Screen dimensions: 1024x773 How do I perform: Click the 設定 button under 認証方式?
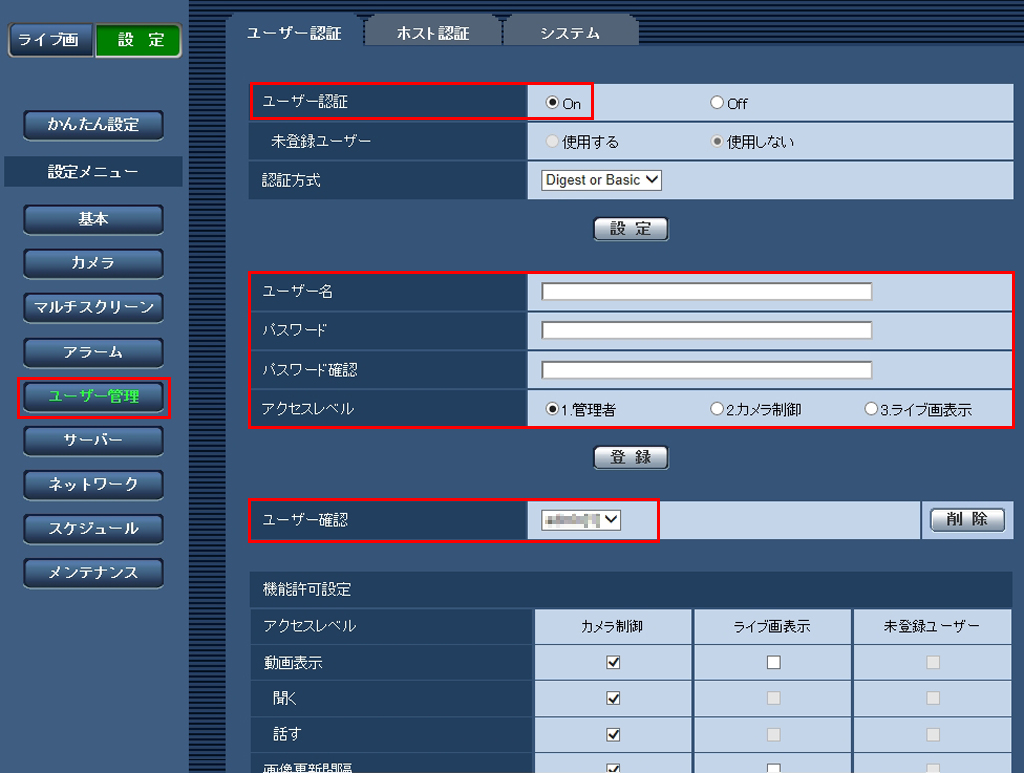tap(630, 229)
